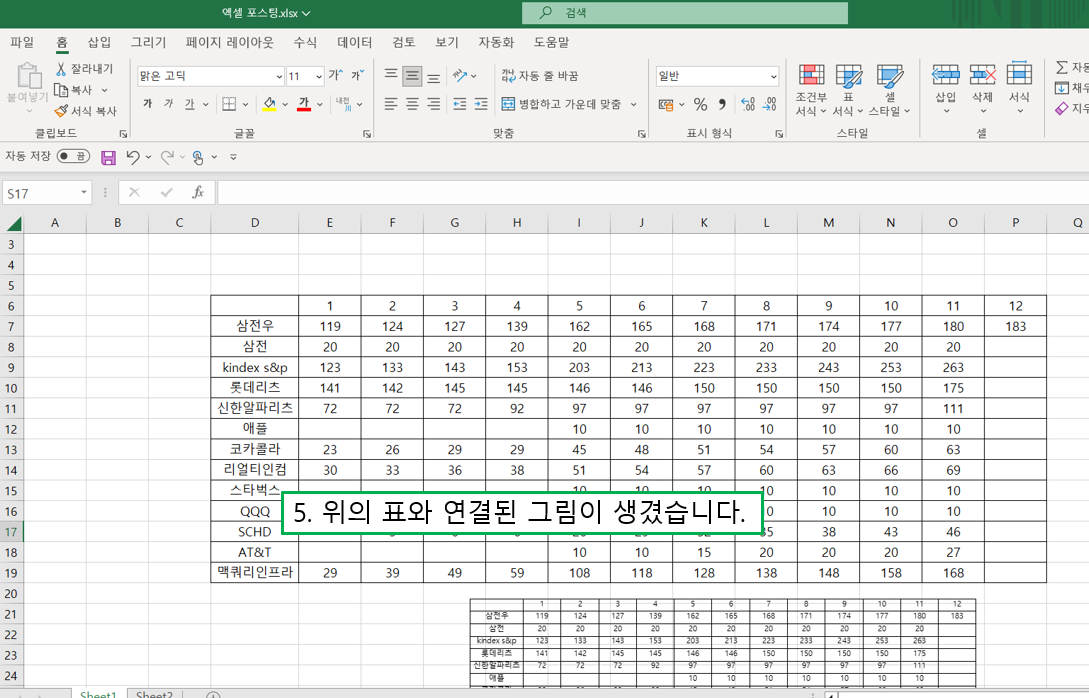
Task: Increase font size with the larger 가 icon
Action: click(x=335, y=75)
